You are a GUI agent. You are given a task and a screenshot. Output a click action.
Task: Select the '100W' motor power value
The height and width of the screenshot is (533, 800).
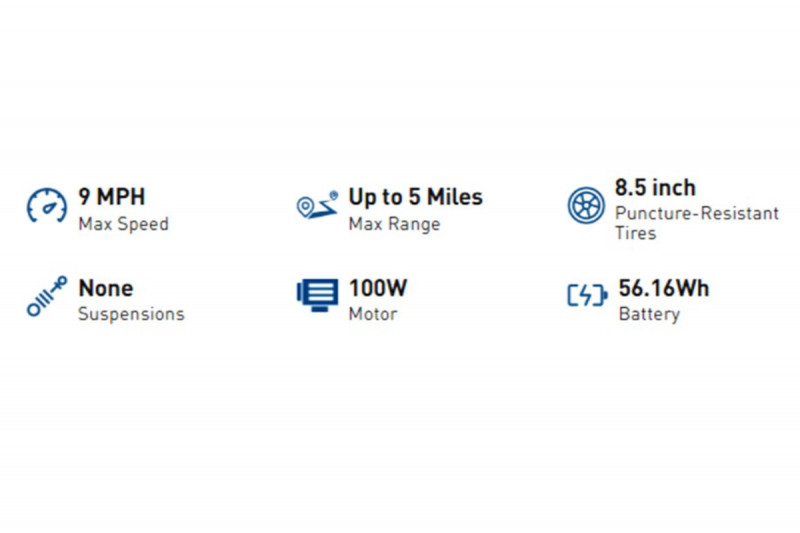point(378,288)
